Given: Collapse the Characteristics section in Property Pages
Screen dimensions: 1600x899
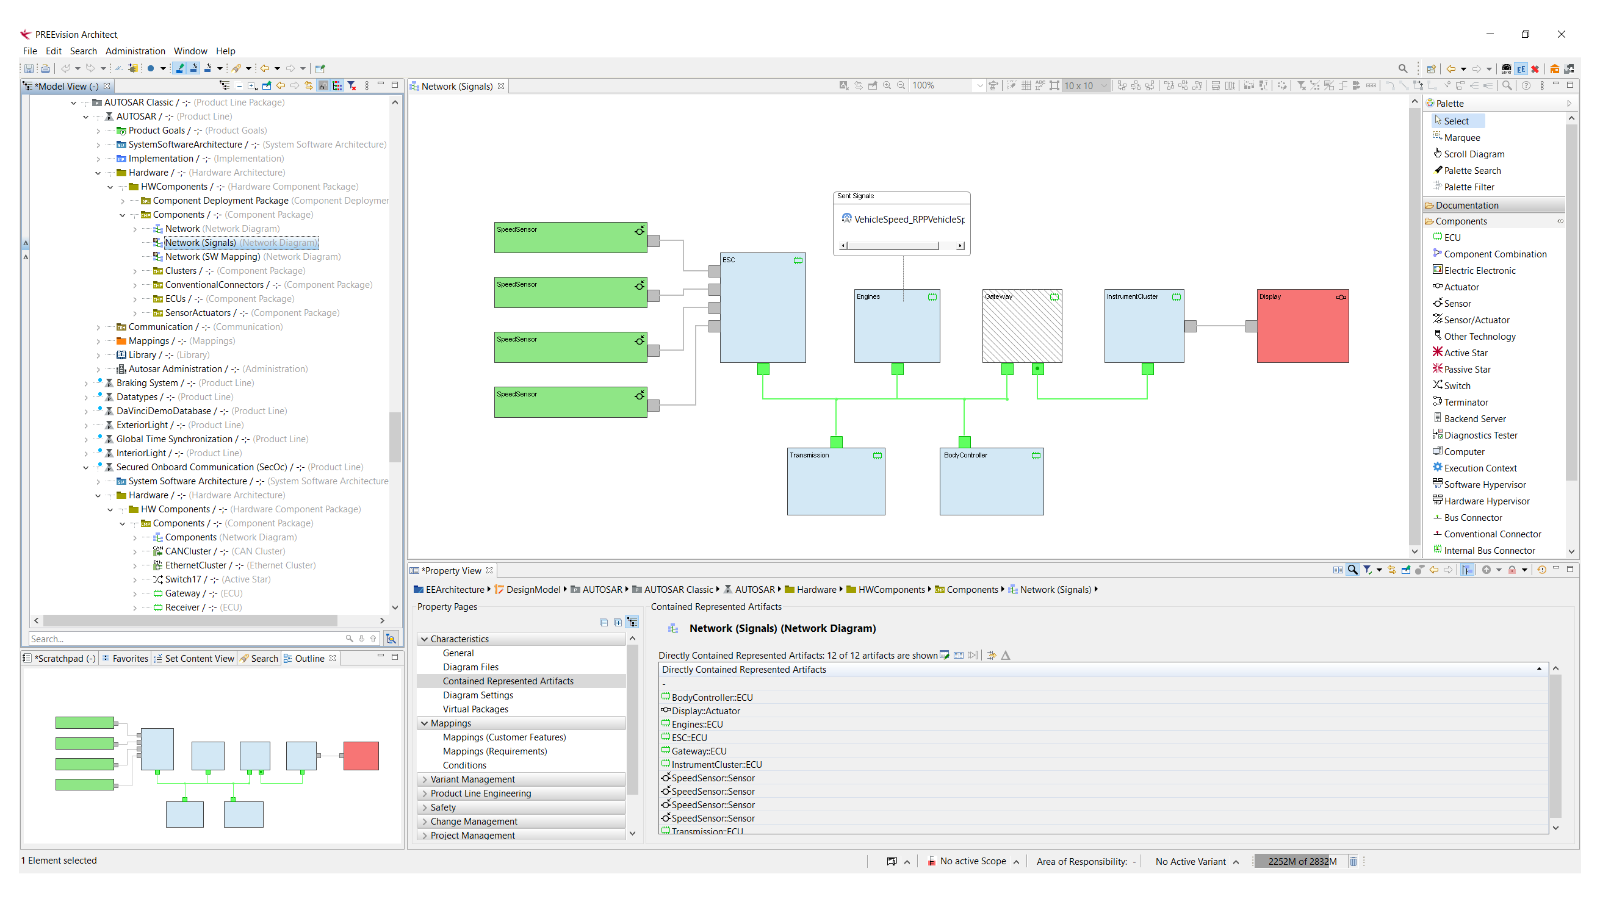Looking at the screenshot, I should pyautogui.click(x=424, y=639).
